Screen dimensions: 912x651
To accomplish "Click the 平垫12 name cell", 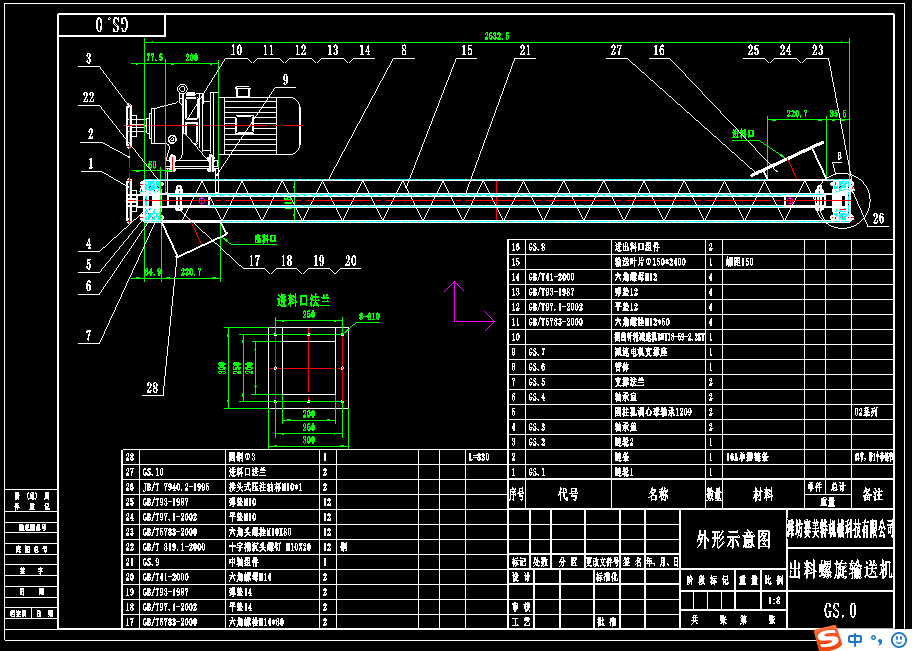I will click(x=626, y=307).
